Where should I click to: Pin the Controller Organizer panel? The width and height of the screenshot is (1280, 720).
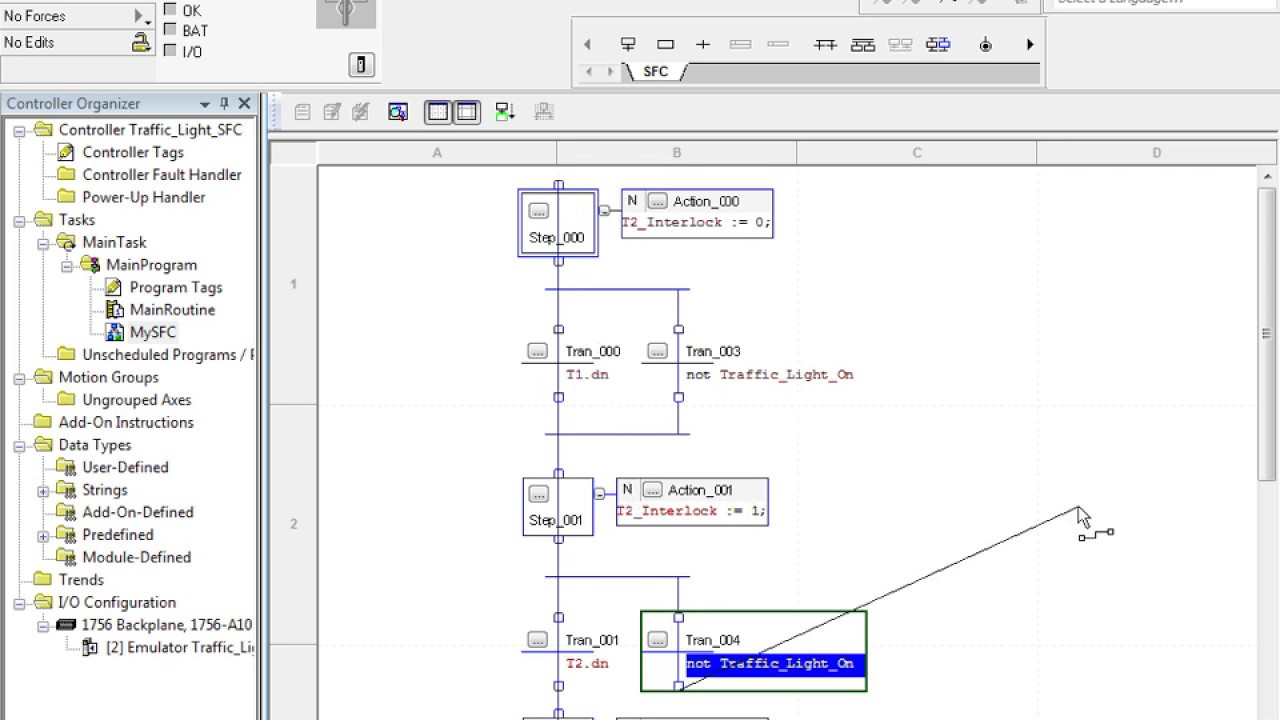224,104
